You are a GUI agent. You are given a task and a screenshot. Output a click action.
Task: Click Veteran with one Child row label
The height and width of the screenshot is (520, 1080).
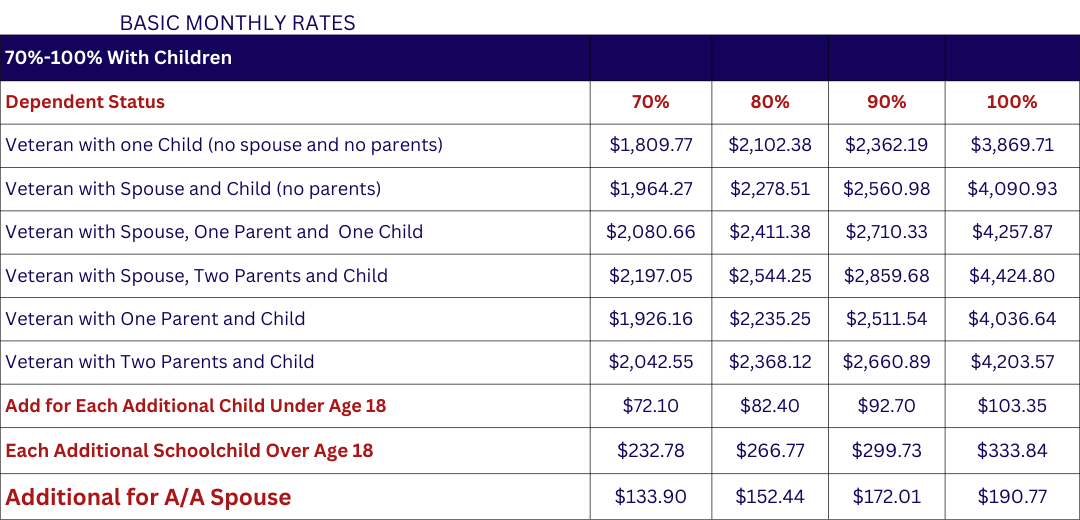(224, 145)
